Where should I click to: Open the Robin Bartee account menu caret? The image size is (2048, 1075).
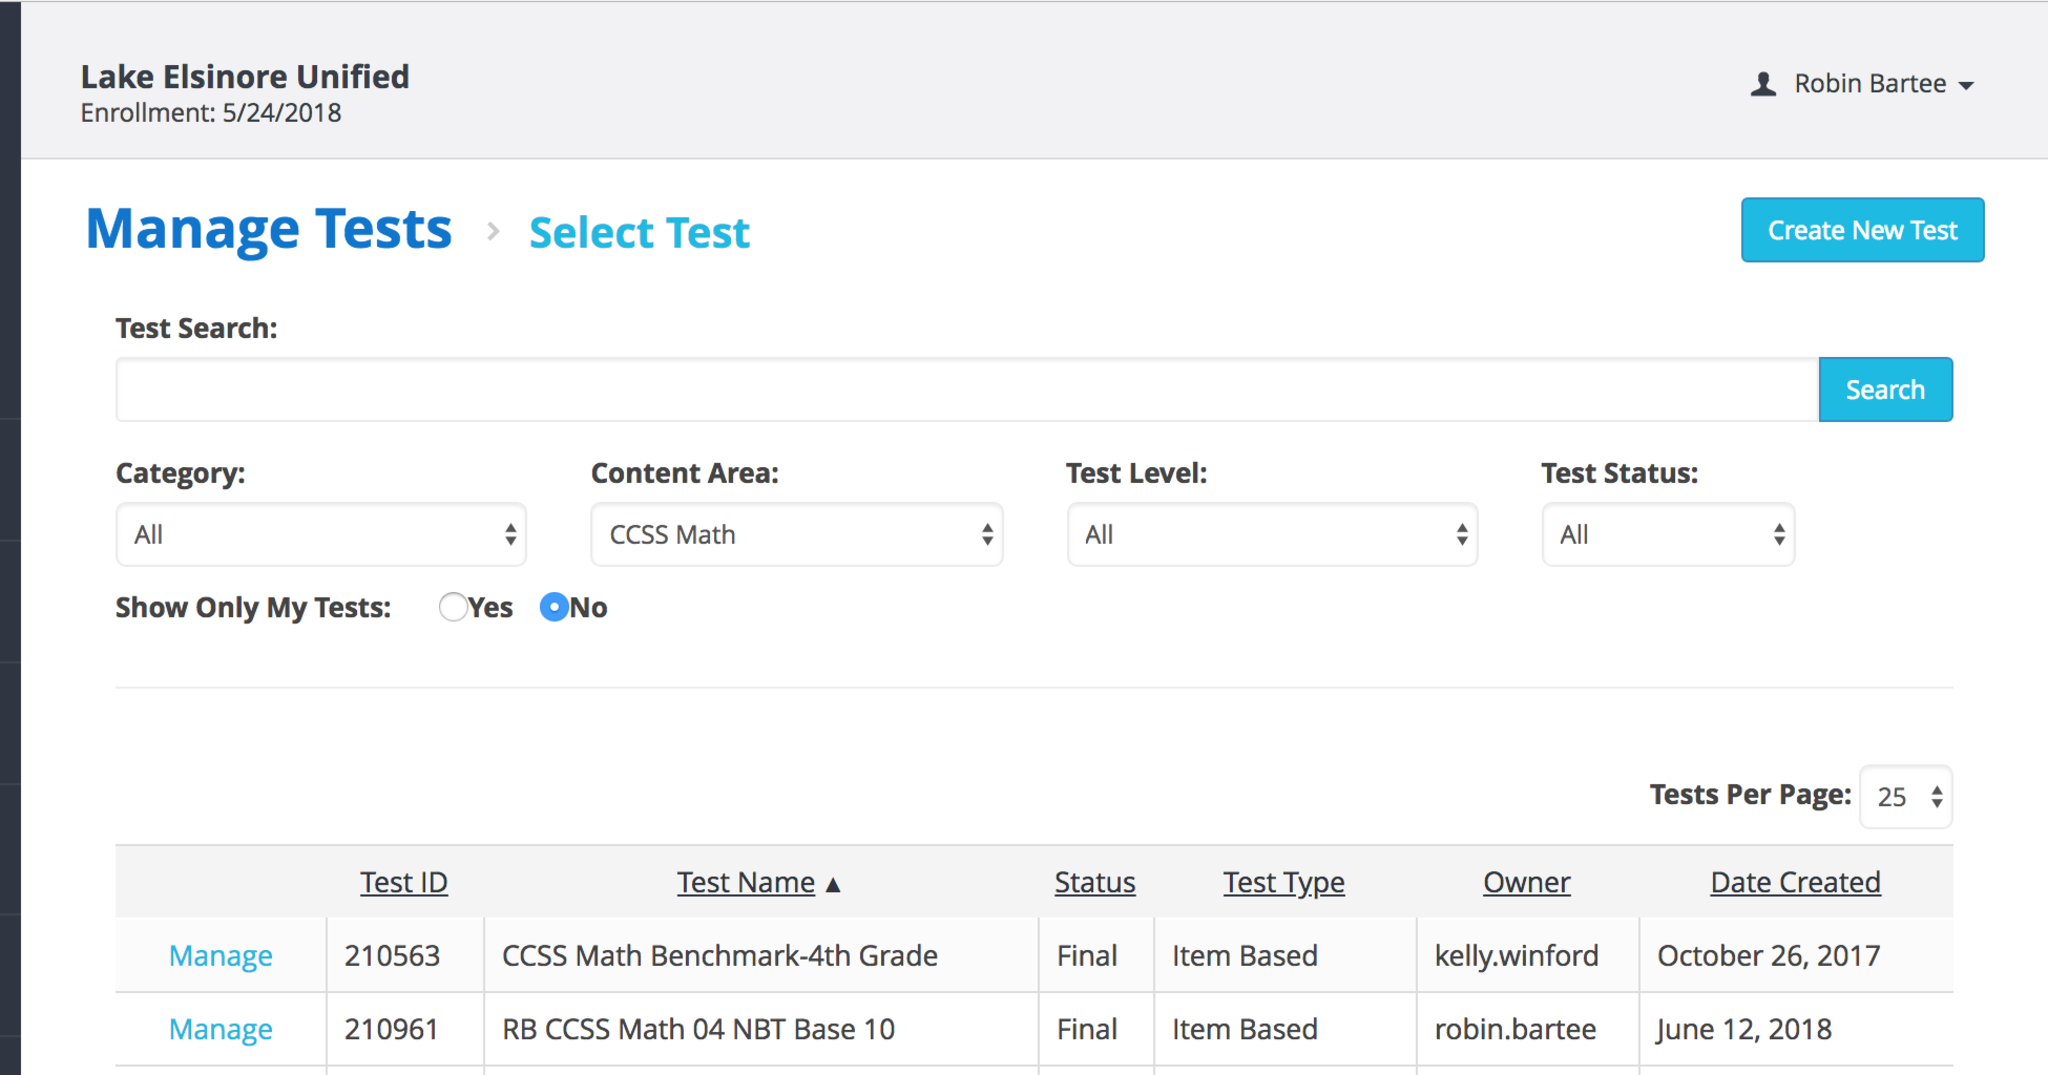tap(1966, 86)
